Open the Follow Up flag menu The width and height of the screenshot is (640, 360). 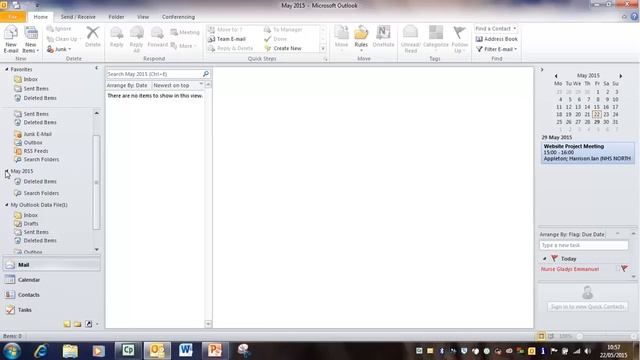pyautogui.click(x=460, y=39)
